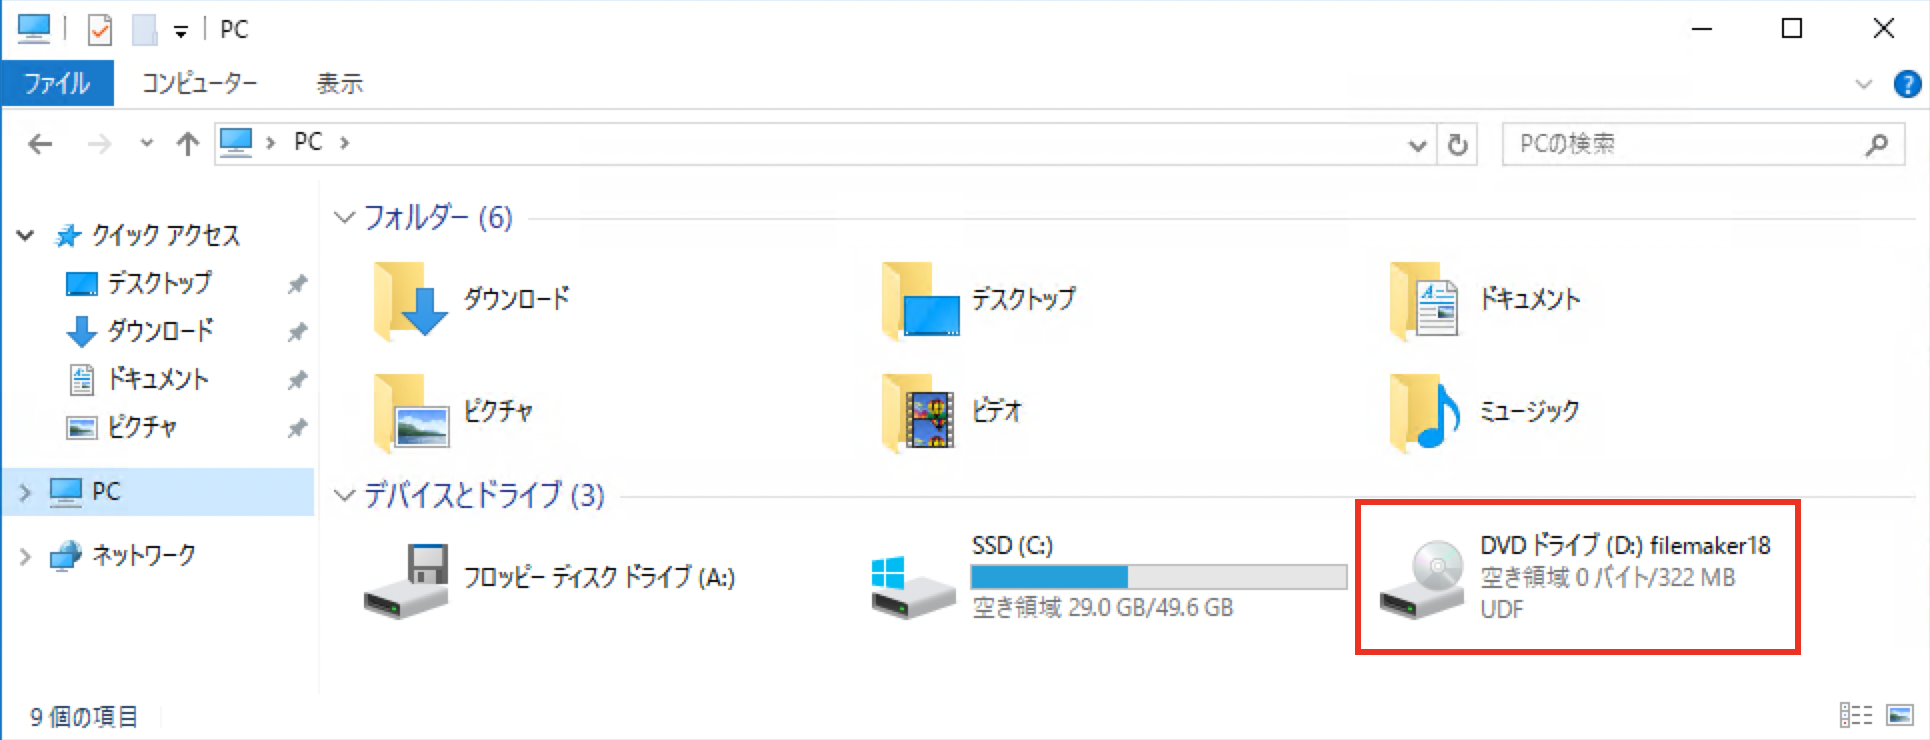Collapse the デバイスとドライブ (3) group
Screen dimensions: 1930x740
[344, 495]
